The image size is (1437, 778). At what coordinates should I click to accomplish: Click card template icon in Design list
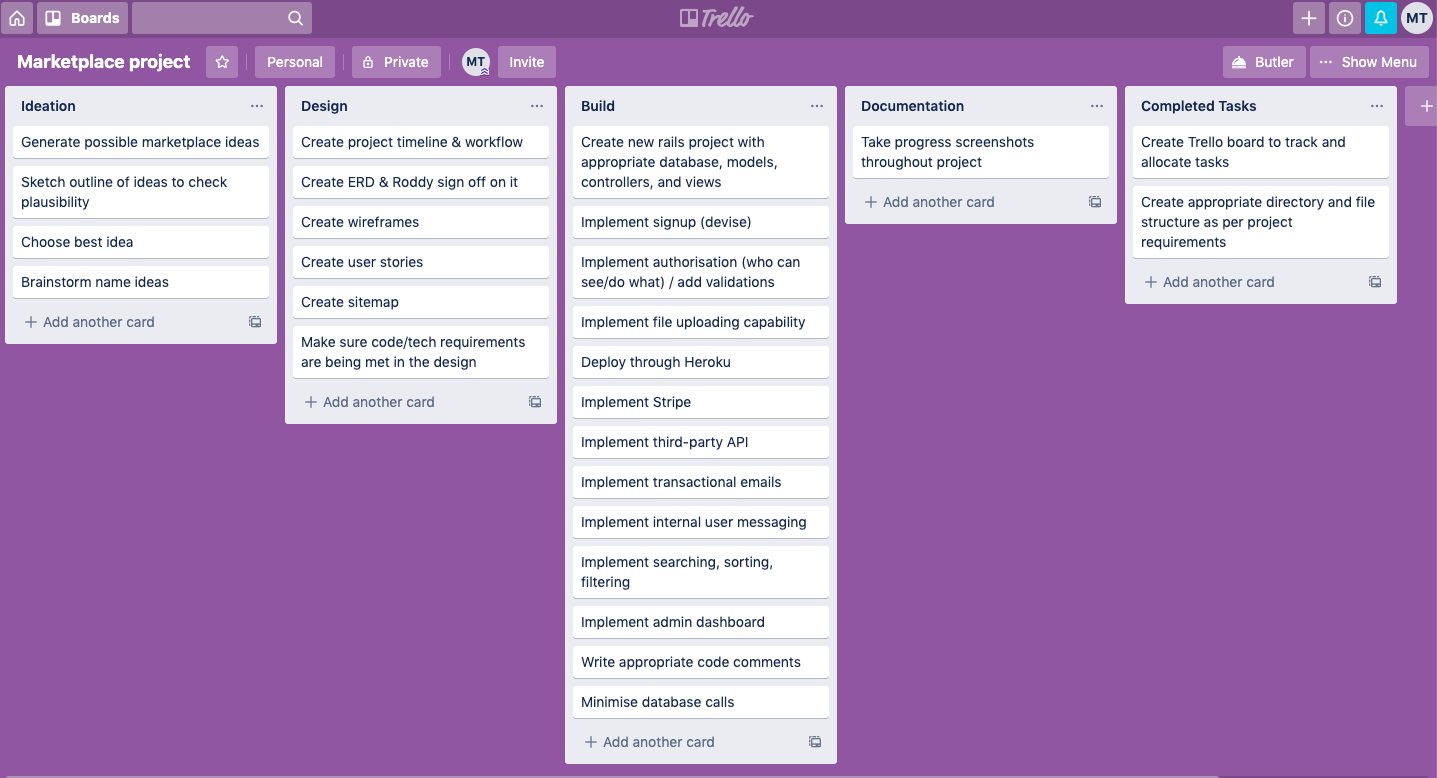pos(535,402)
